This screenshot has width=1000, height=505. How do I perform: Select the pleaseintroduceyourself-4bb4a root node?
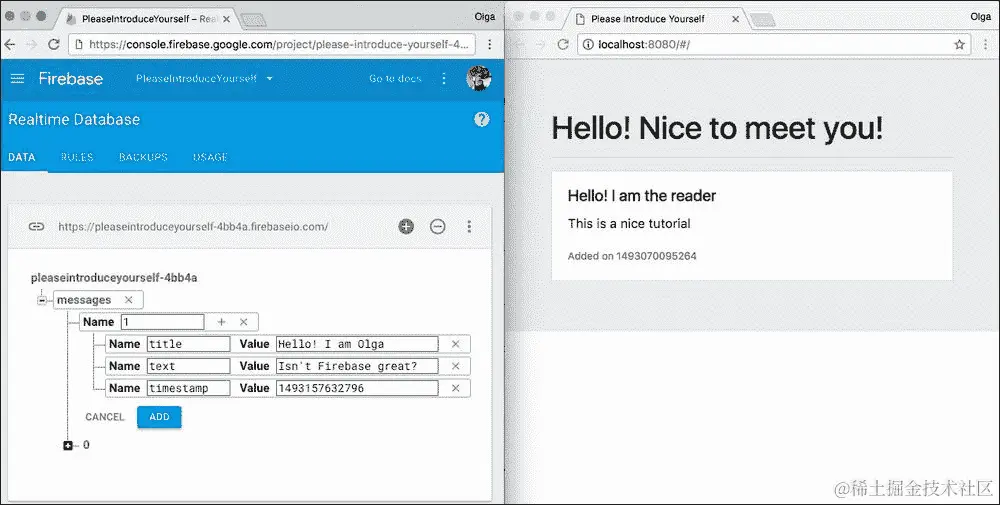coord(114,278)
